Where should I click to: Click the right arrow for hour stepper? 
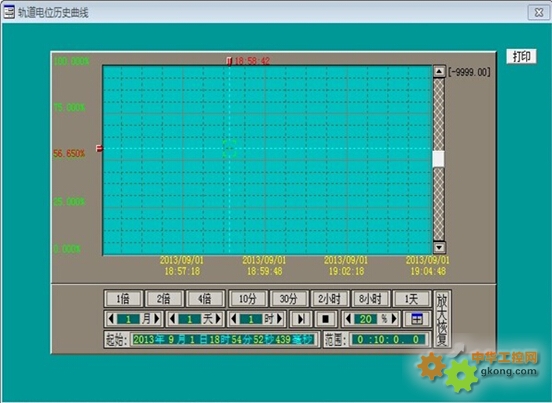tap(280, 319)
